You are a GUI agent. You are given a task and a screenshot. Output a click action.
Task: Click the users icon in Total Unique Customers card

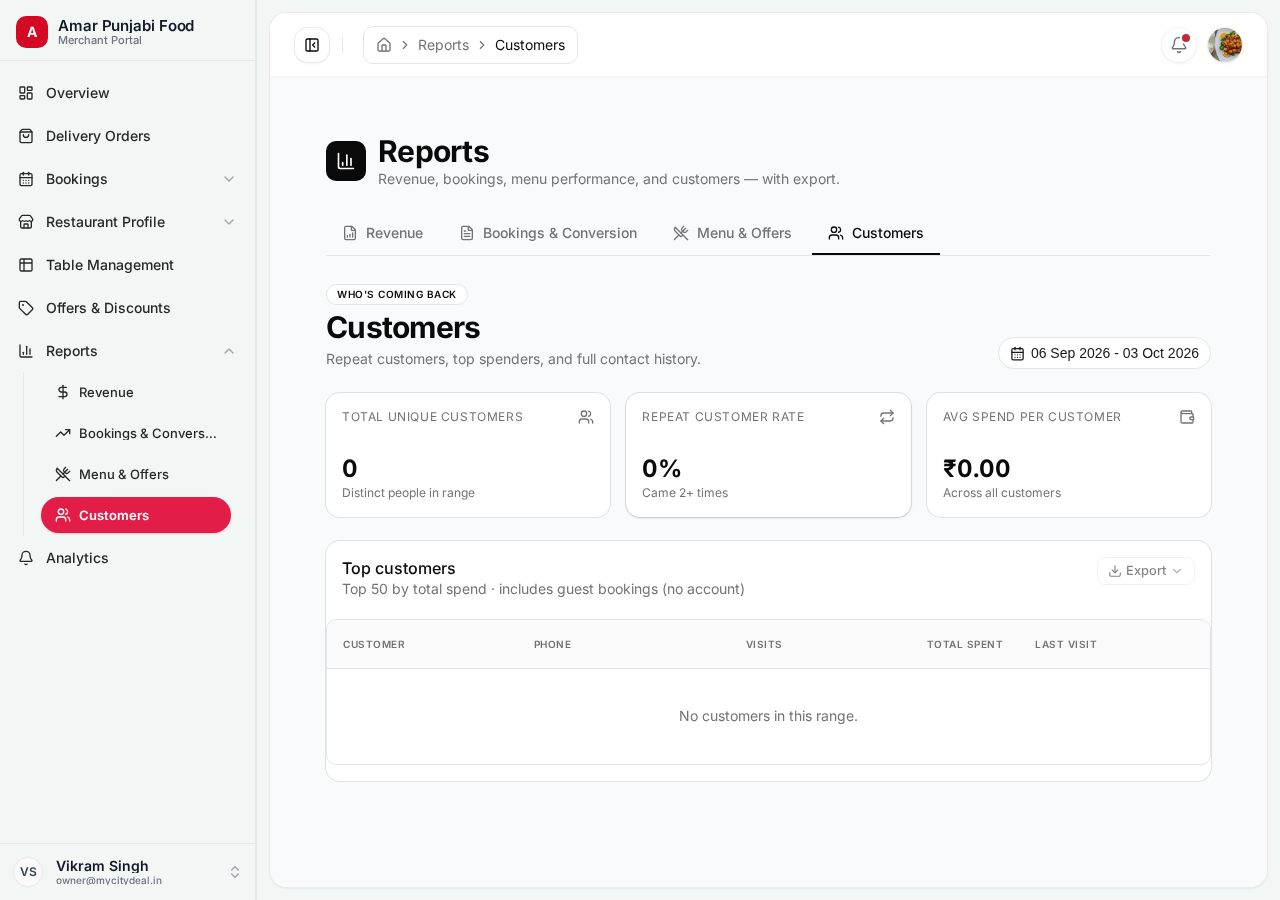point(586,417)
